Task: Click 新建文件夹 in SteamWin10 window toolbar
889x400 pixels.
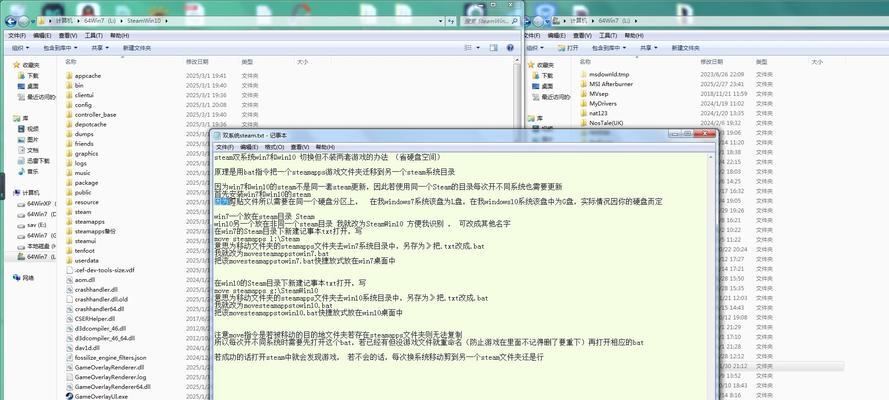Action: [137, 48]
